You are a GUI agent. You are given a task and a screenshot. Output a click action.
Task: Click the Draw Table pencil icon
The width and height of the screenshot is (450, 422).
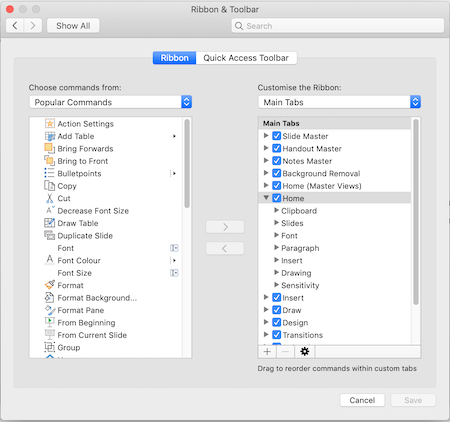click(x=50, y=223)
